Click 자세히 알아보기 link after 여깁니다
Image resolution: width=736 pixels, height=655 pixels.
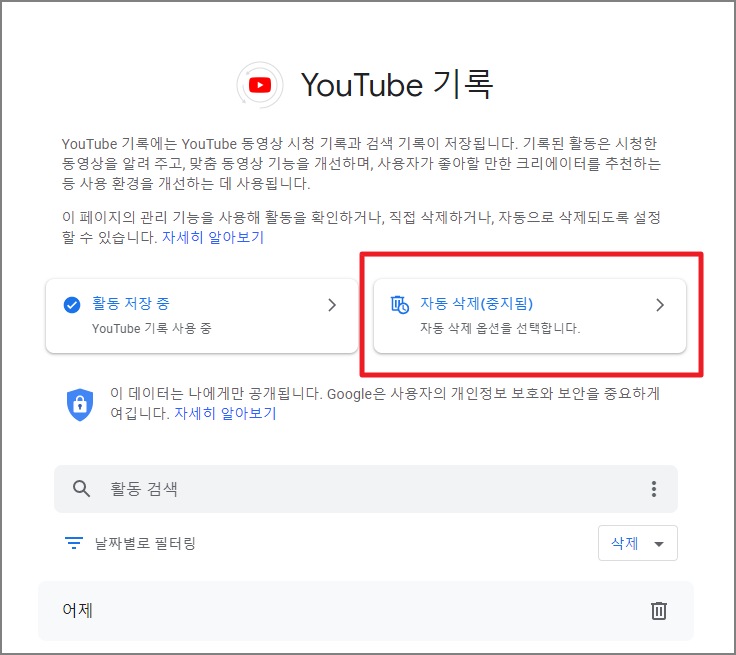click(225, 413)
